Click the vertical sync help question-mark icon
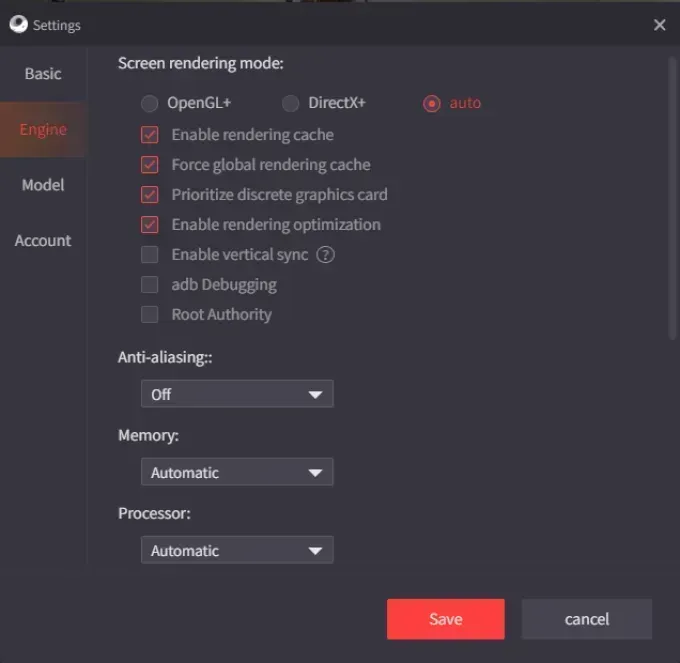The width and height of the screenshot is (680, 663). [x=325, y=254]
